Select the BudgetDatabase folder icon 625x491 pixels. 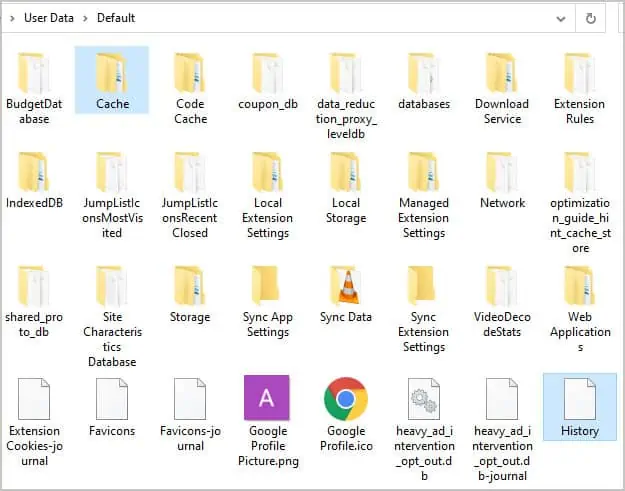(34, 73)
